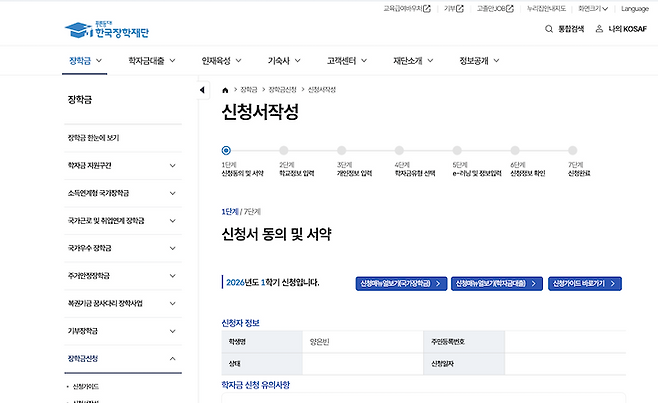Collapse sidebar with the triangle arrow button
The width and height of the screenshot is (658, 403).
point(203,90)
